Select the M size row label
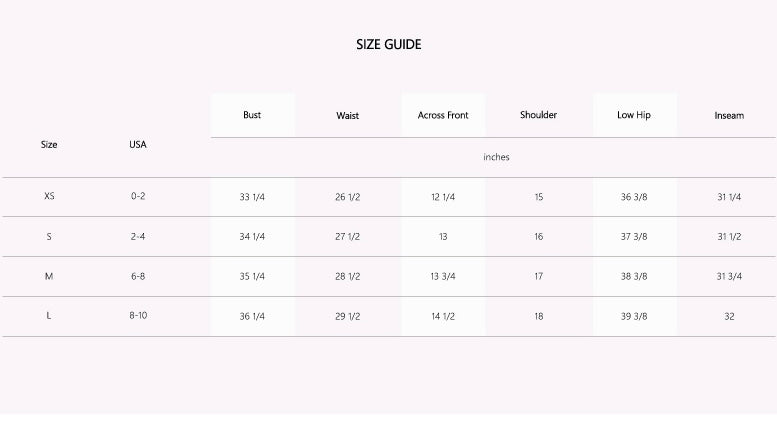This screenshot has width=777, height=423. tap(49, 276)
